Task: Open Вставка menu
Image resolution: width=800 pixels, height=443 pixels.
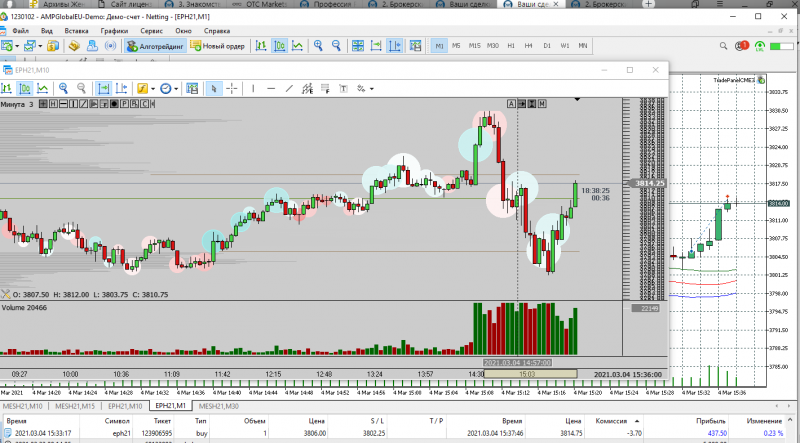Action: click(77, 31)
